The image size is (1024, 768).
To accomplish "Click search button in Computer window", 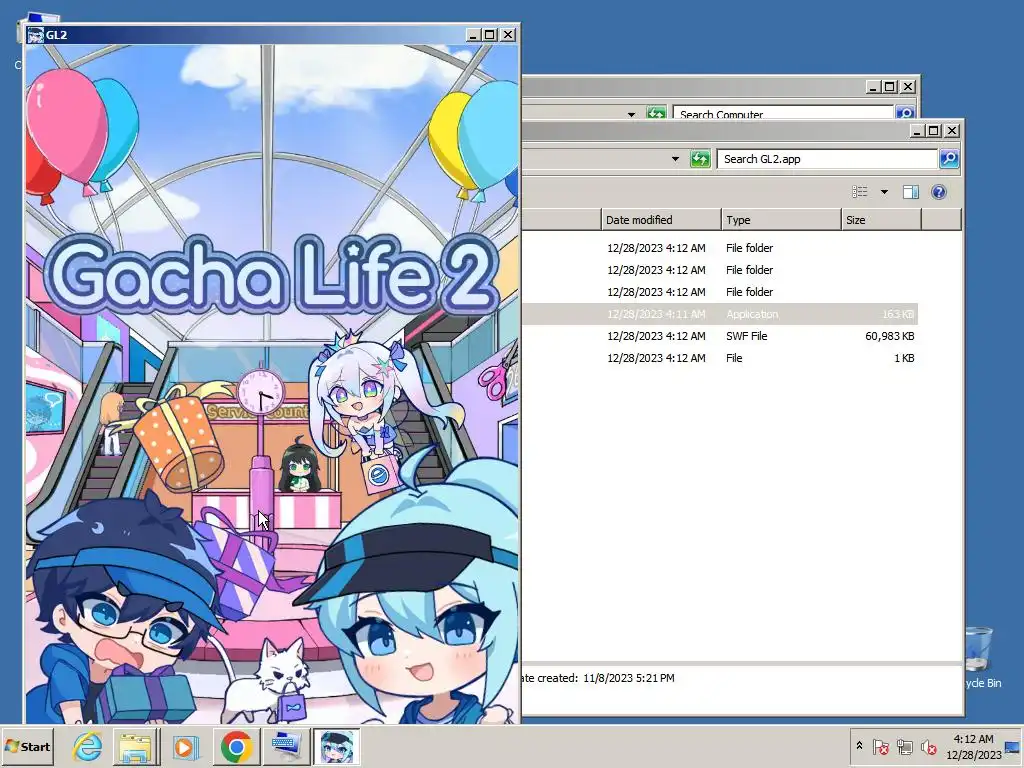I will click(x=904, y=113).
